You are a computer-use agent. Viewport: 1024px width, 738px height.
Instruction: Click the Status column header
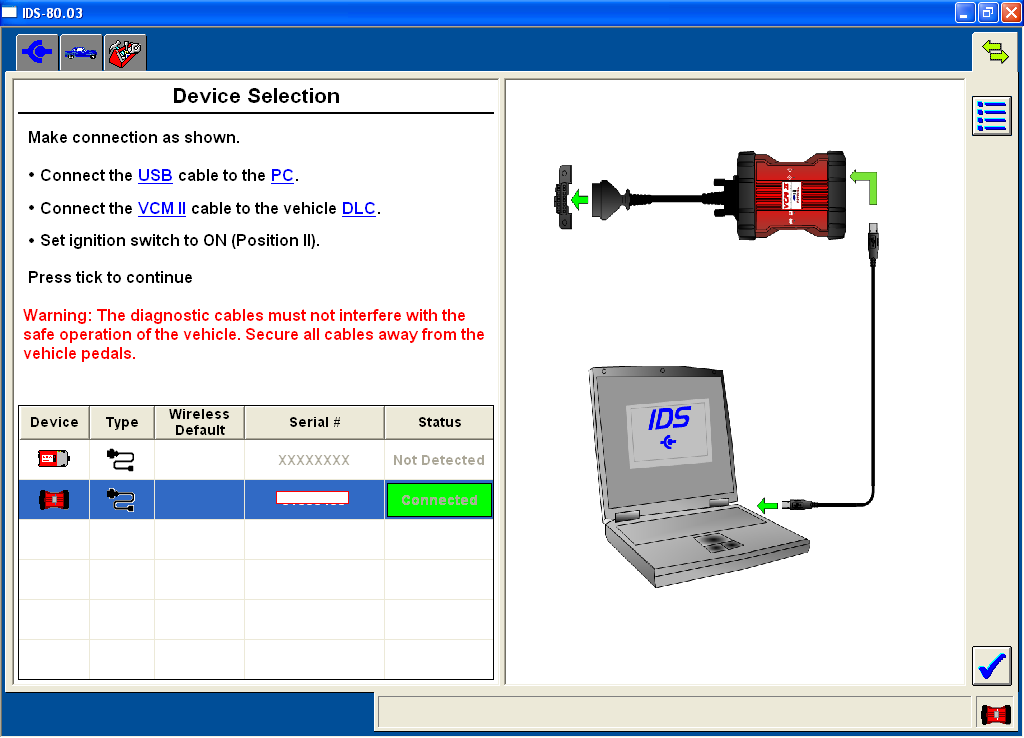pos(440,423)
